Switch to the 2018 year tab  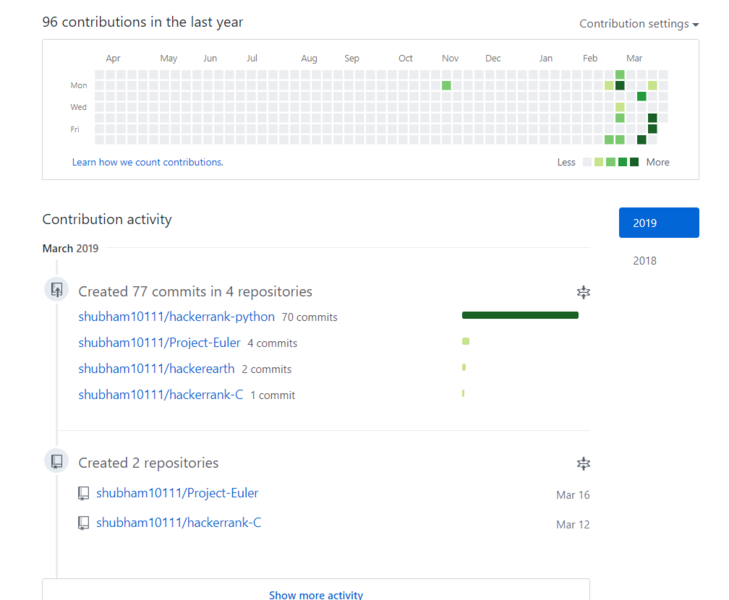[645, 261]
